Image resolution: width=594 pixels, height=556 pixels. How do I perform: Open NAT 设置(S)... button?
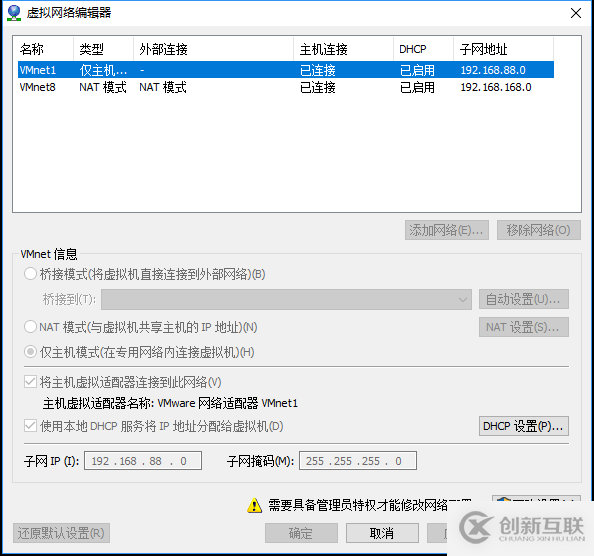(524, 327)
